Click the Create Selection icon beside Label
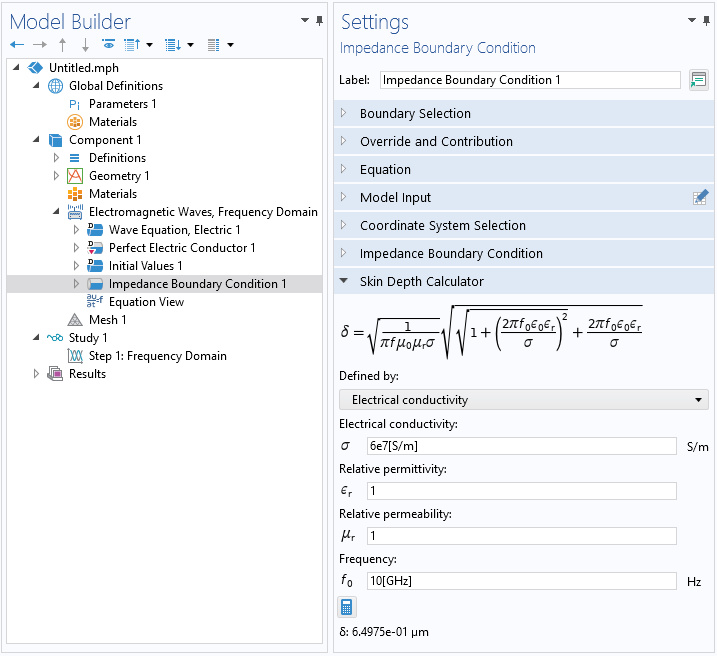The image size is (717, 656). pyautogui.click(x=698, y=80)
